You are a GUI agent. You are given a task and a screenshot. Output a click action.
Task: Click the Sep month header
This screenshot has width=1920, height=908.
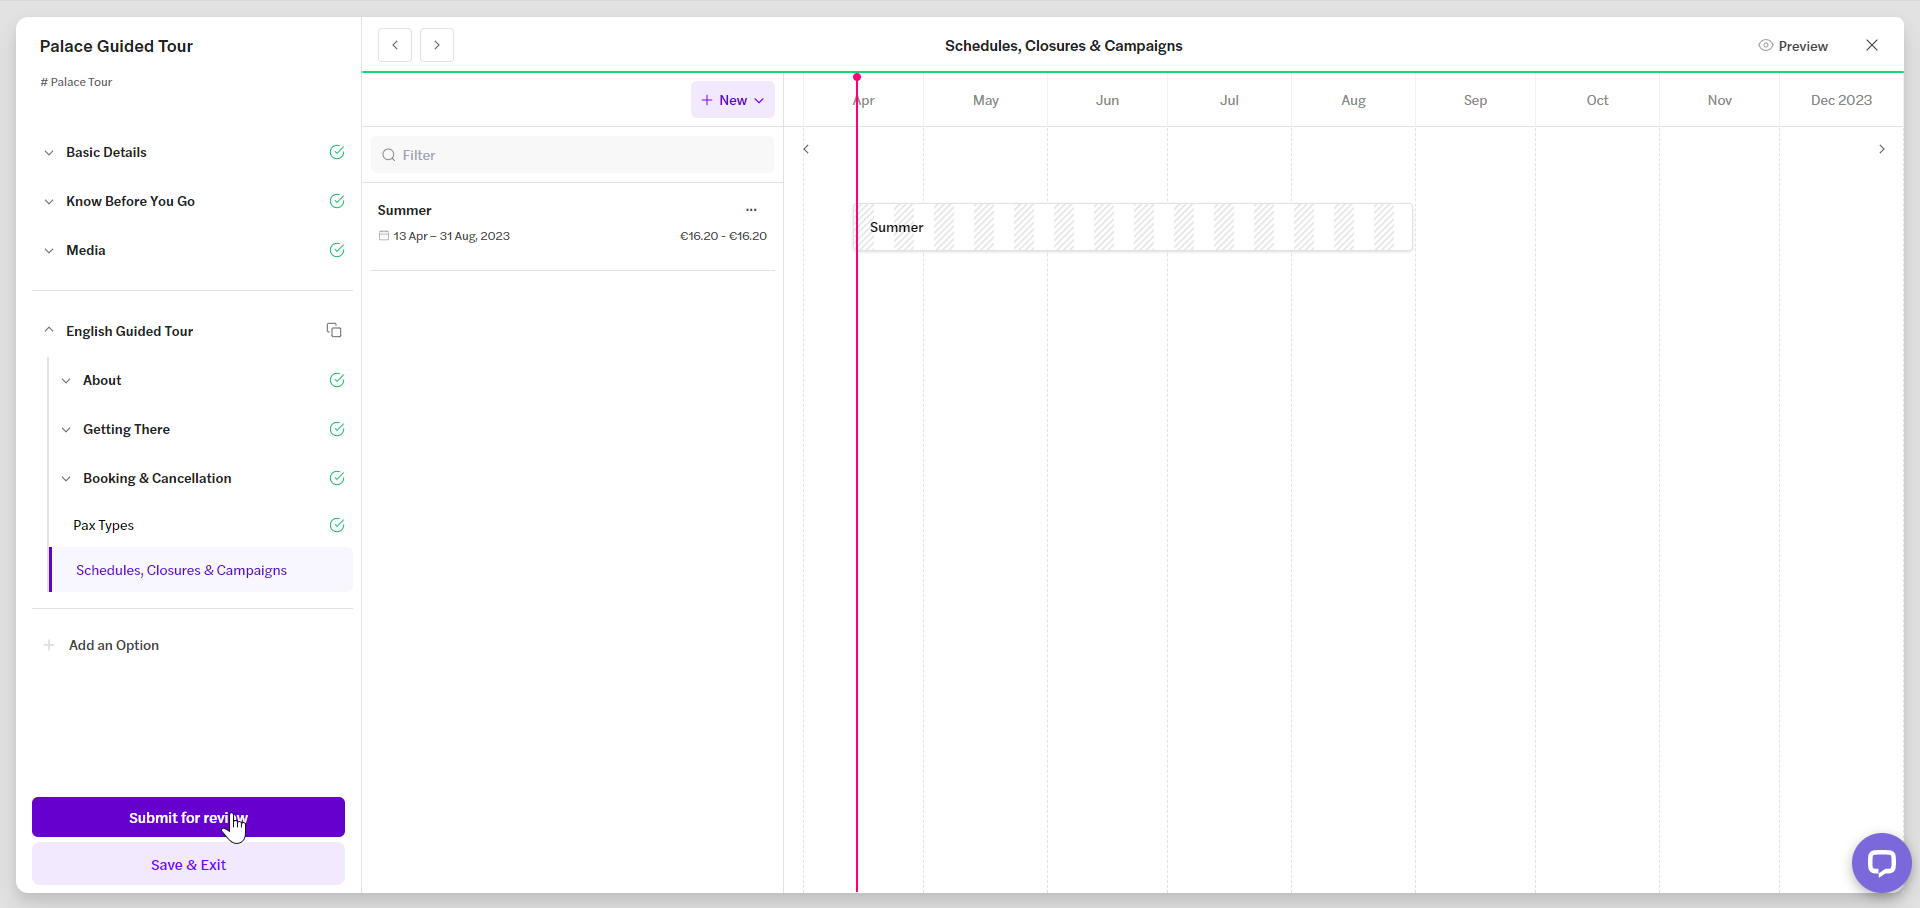point(1475,100)
